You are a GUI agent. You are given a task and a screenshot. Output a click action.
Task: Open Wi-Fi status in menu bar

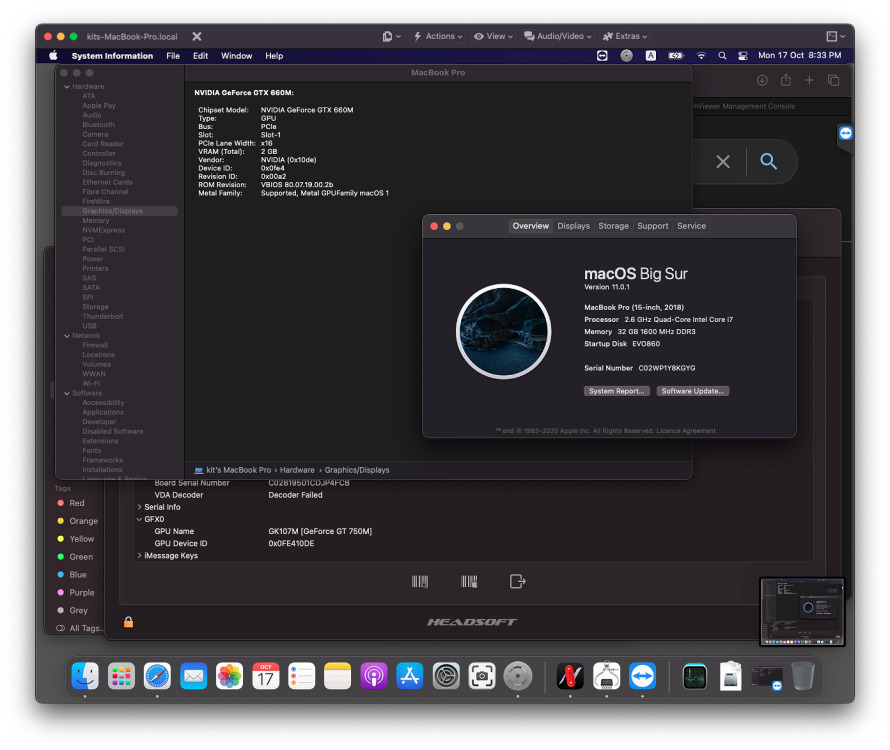[702, 56]
